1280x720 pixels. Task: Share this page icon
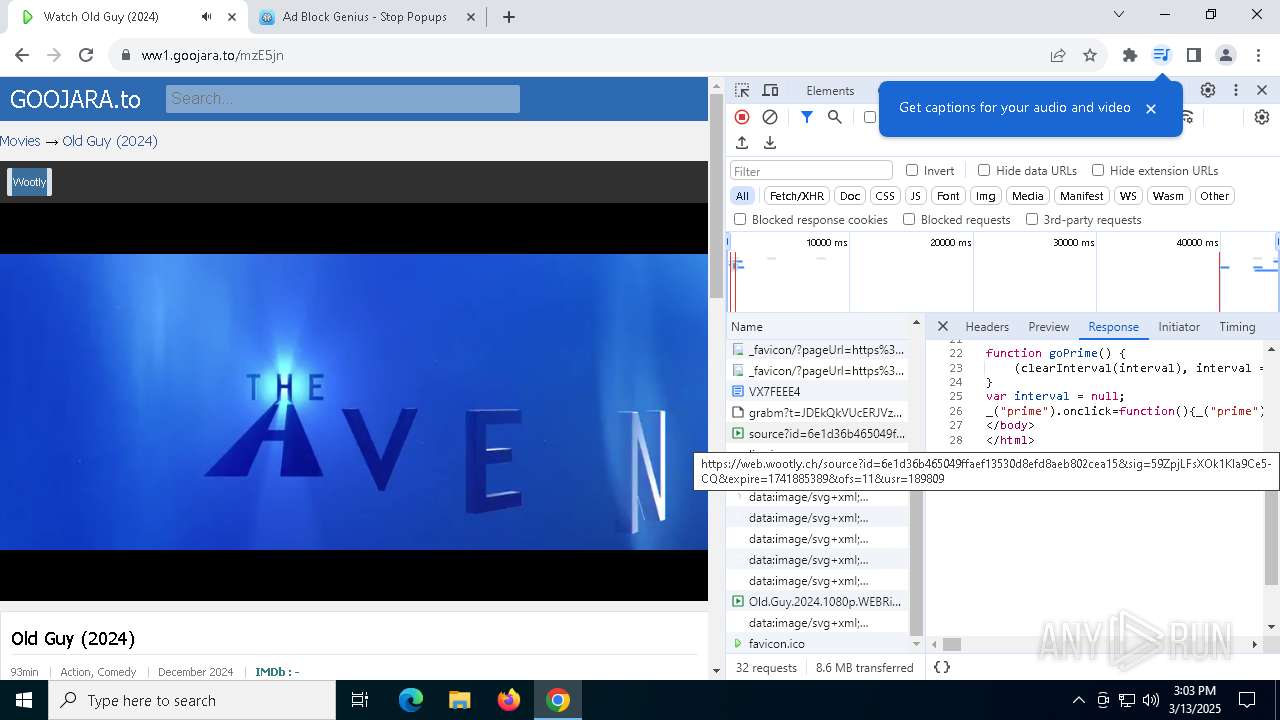coord(1058,55)
